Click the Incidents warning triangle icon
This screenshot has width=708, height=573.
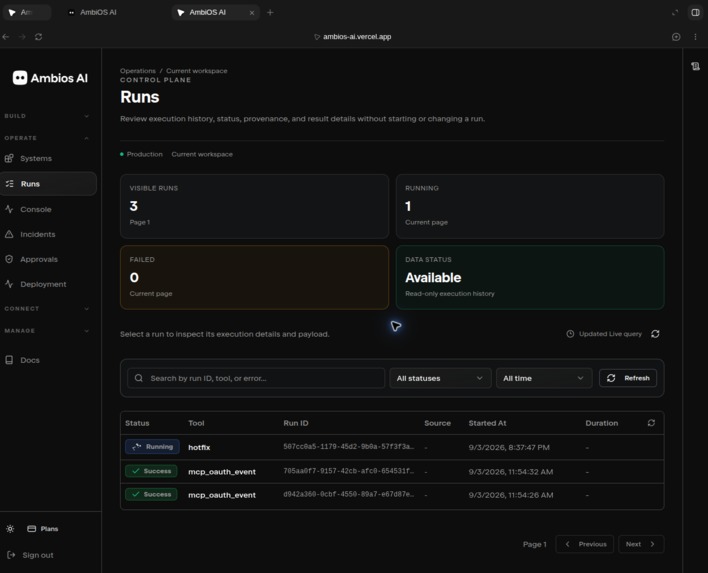[9, 234]
